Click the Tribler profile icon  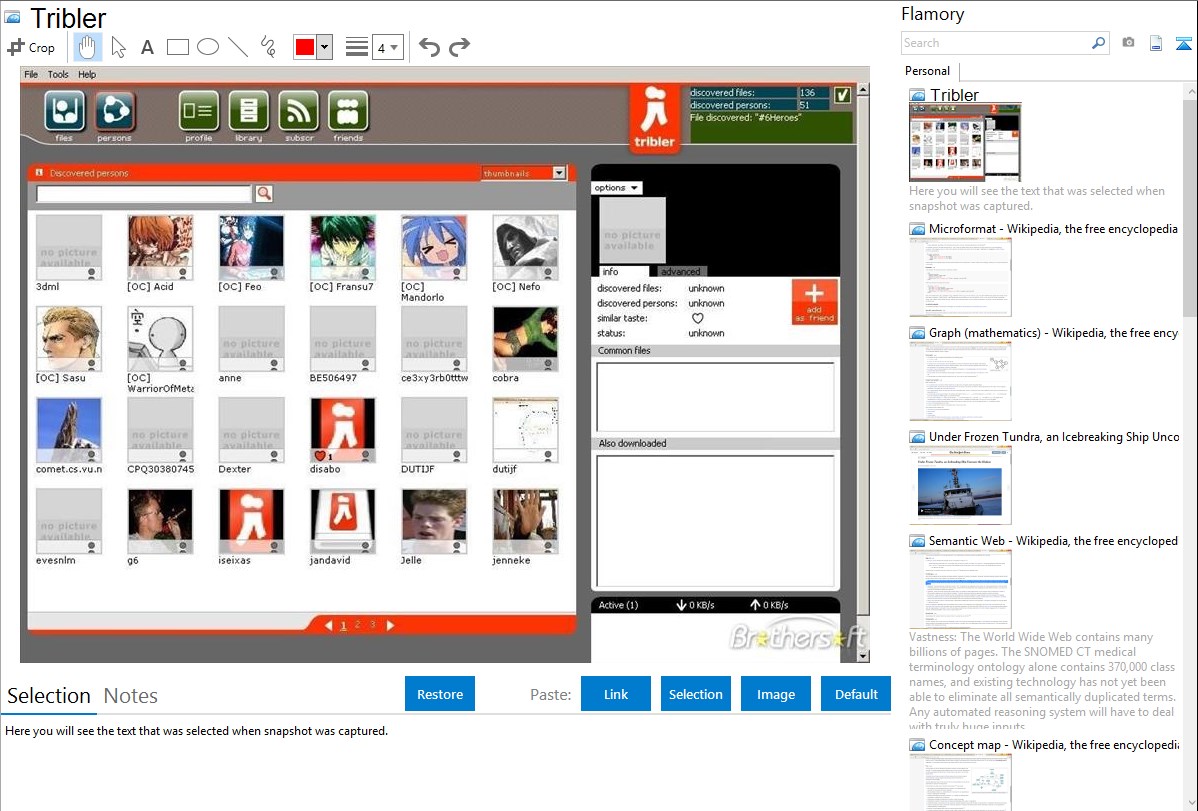tap(199, 112)
